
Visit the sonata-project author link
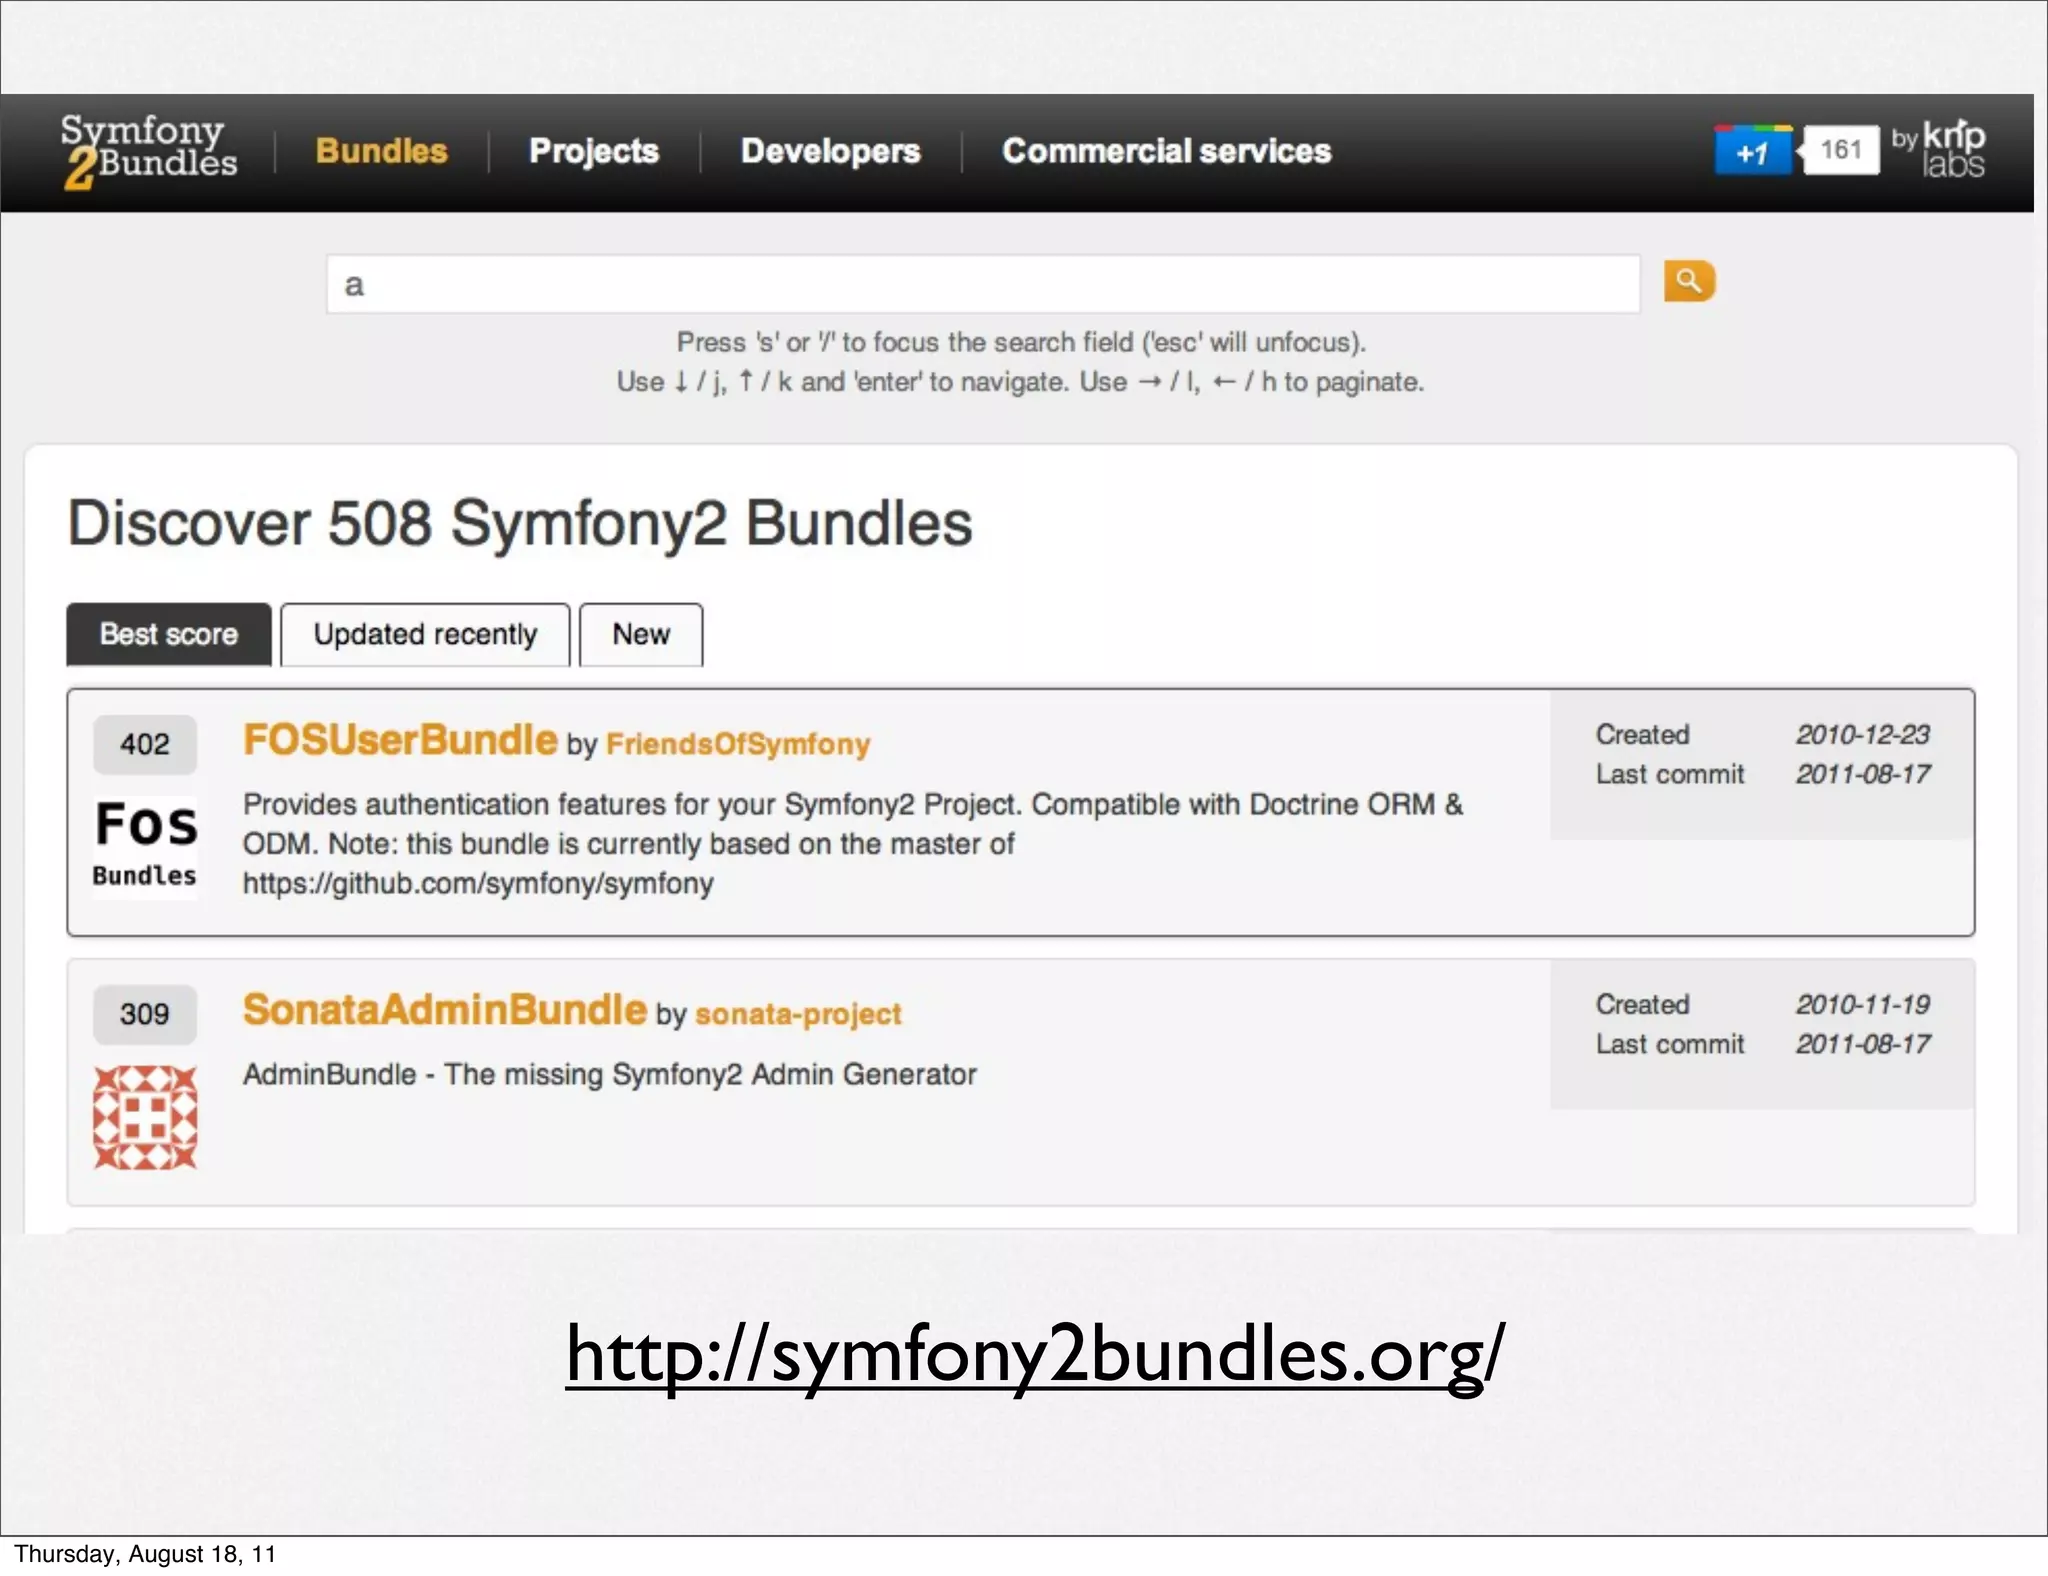pyautogui.click(x=798, y=1014)
